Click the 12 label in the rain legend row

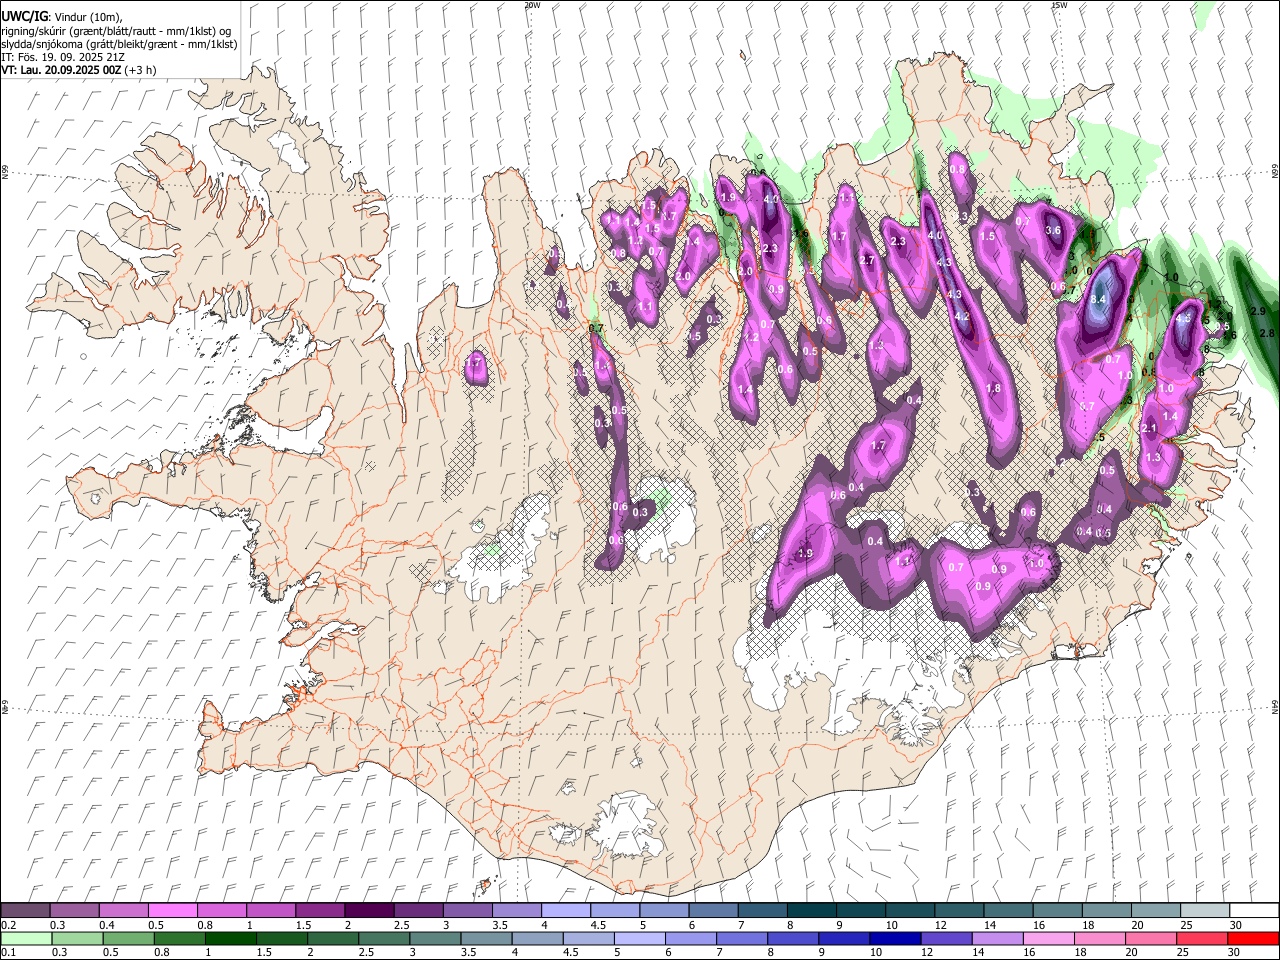tap(926, 953)
